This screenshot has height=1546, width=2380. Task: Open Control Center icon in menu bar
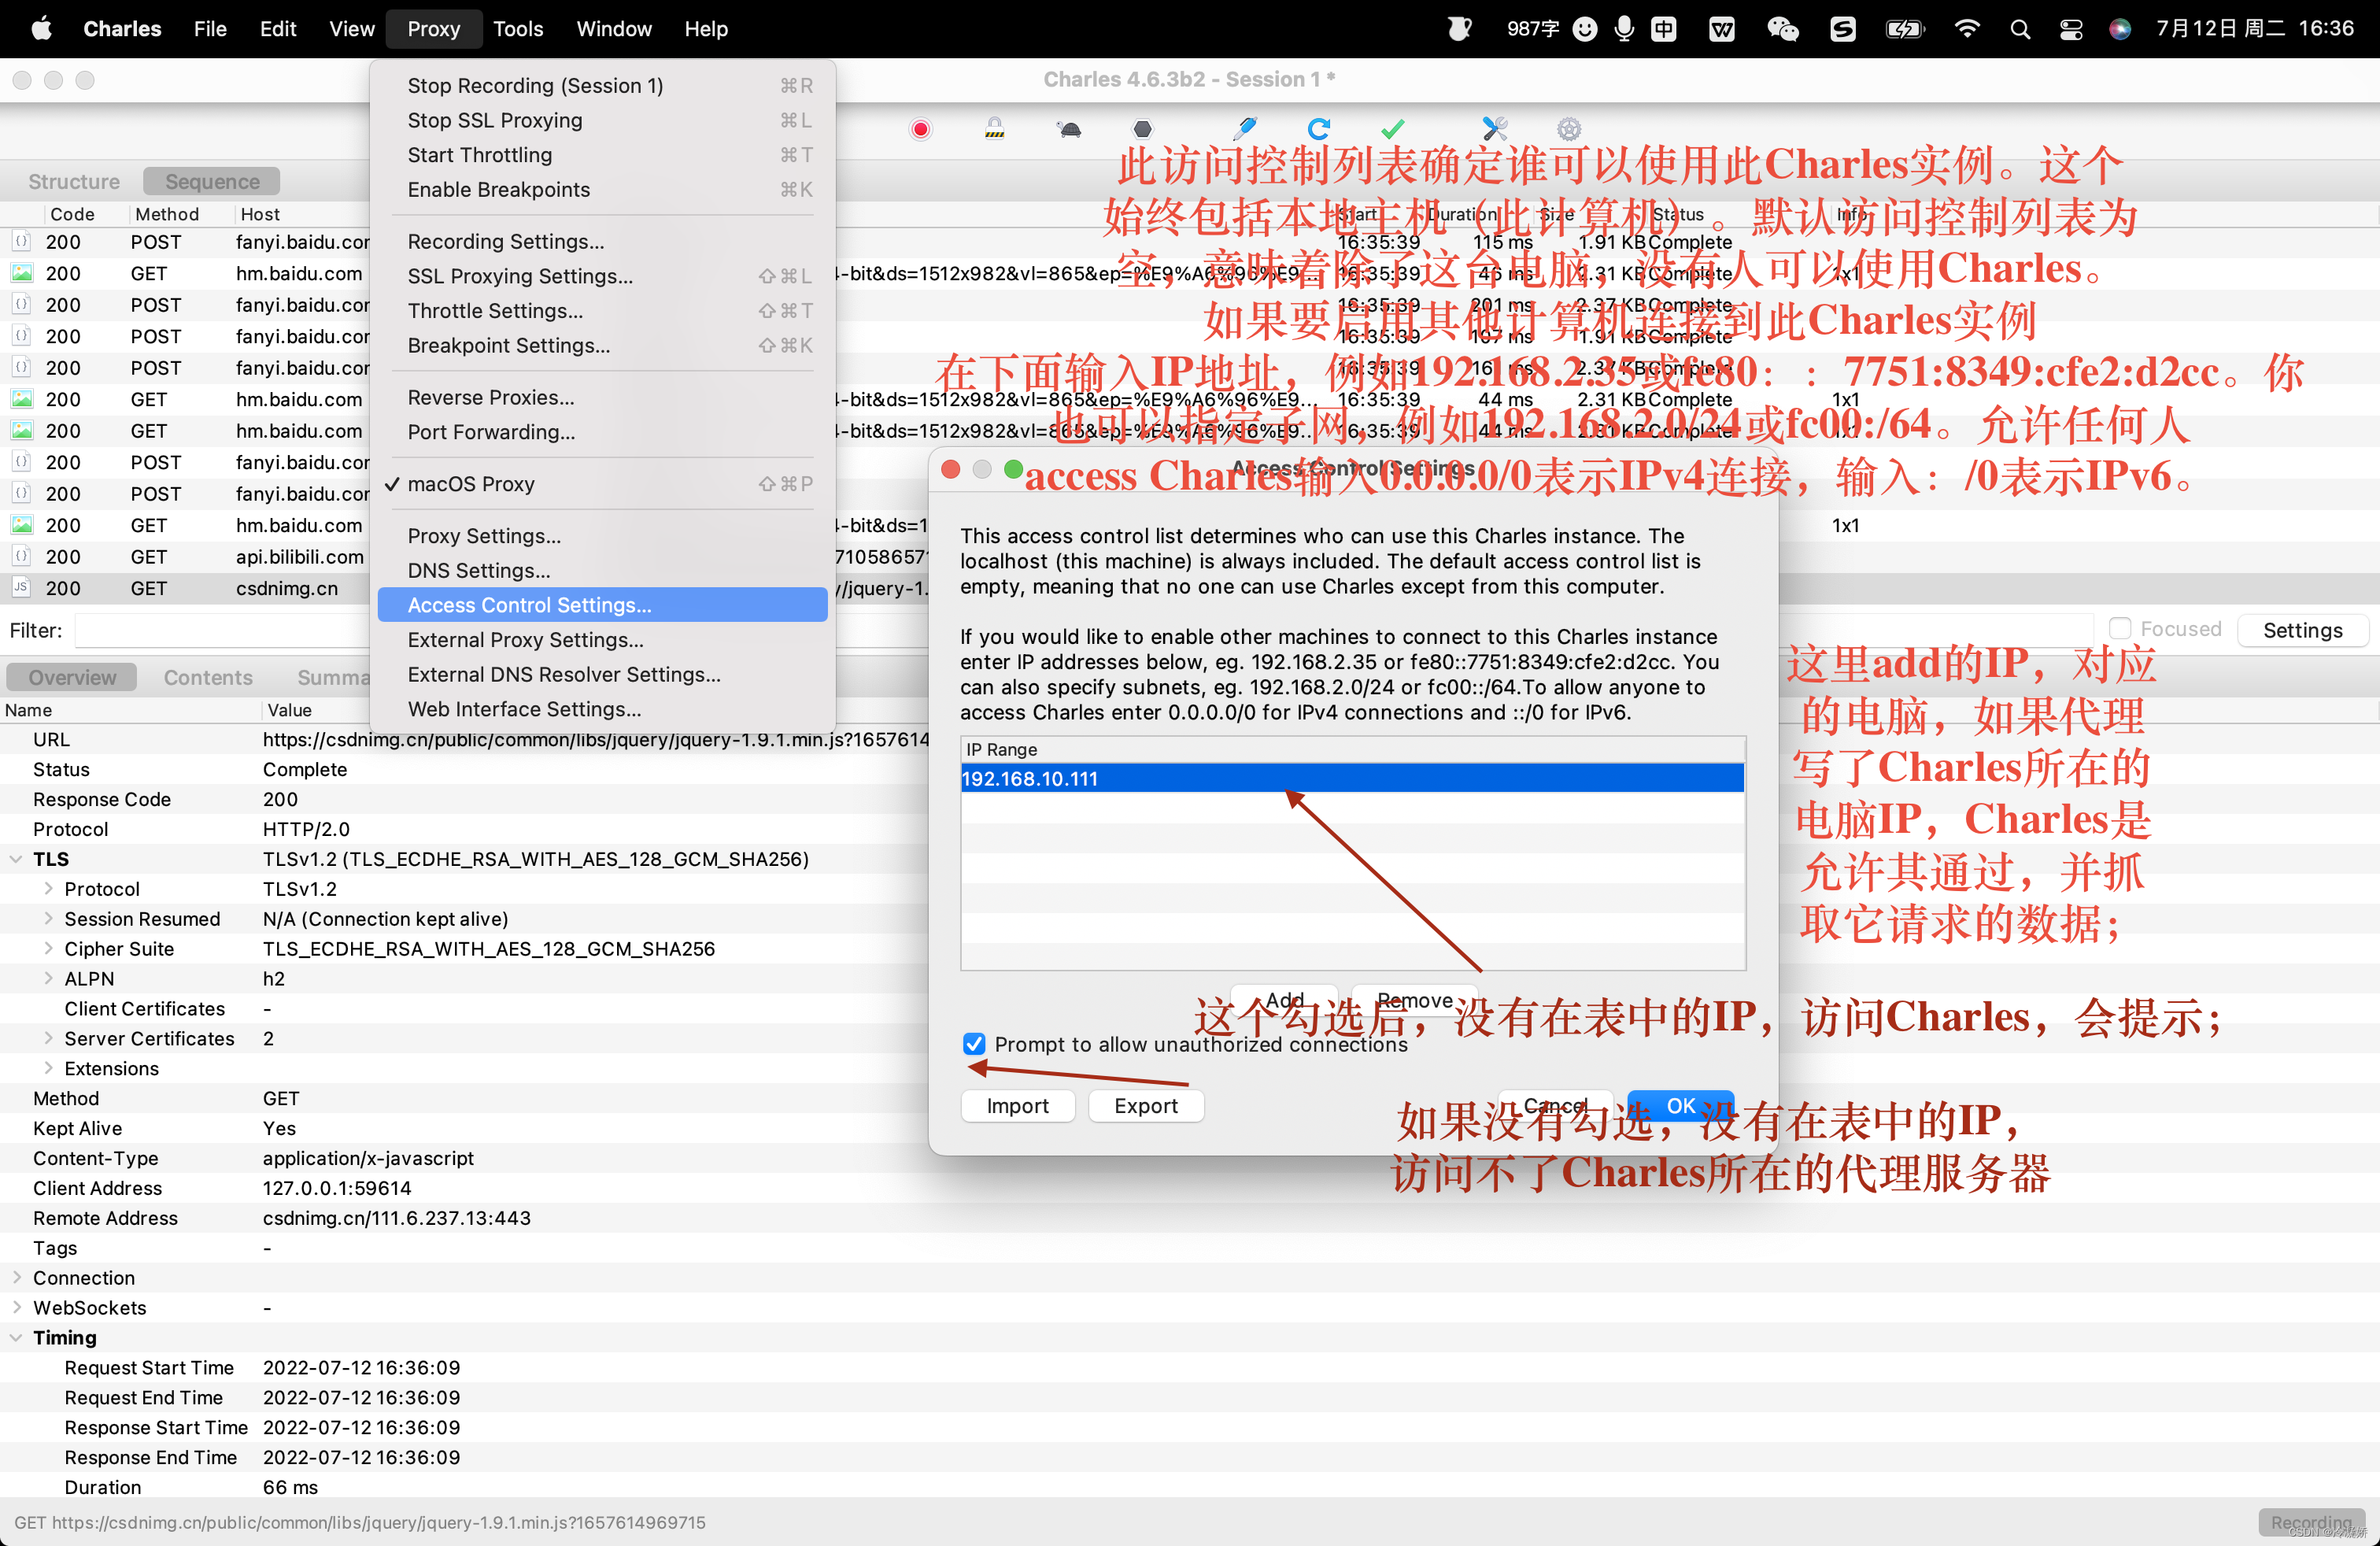2071,29
